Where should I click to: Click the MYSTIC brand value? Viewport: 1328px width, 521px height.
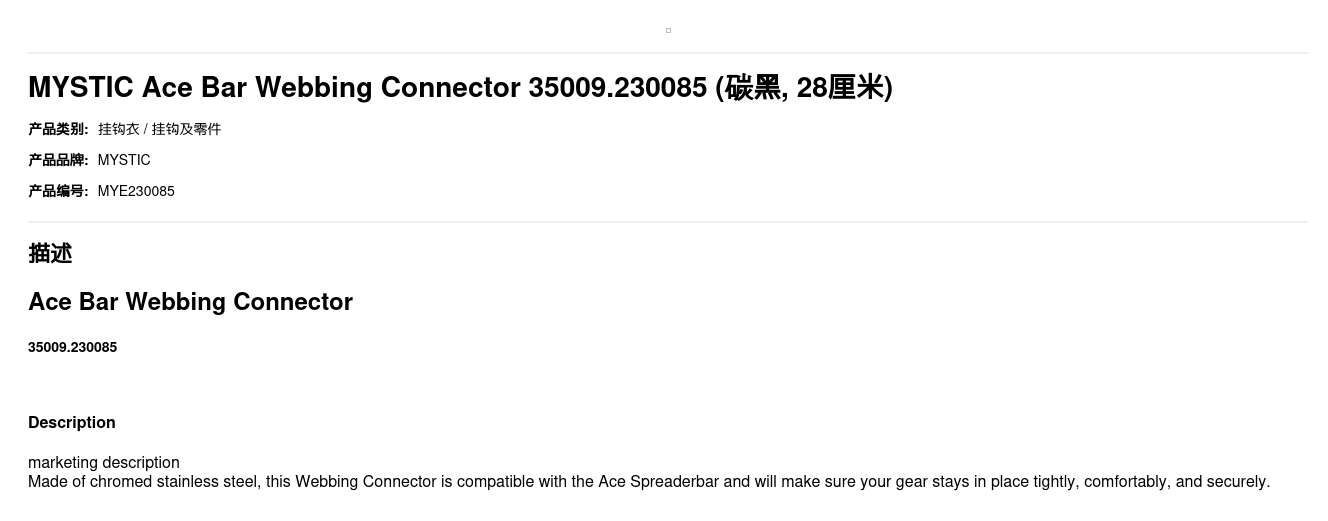[124, 160]
